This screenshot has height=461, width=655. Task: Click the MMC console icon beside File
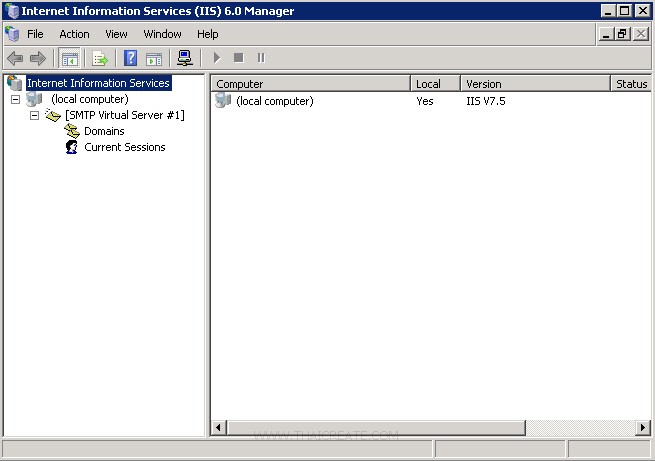pyautogui.click(x=13, y=34)
